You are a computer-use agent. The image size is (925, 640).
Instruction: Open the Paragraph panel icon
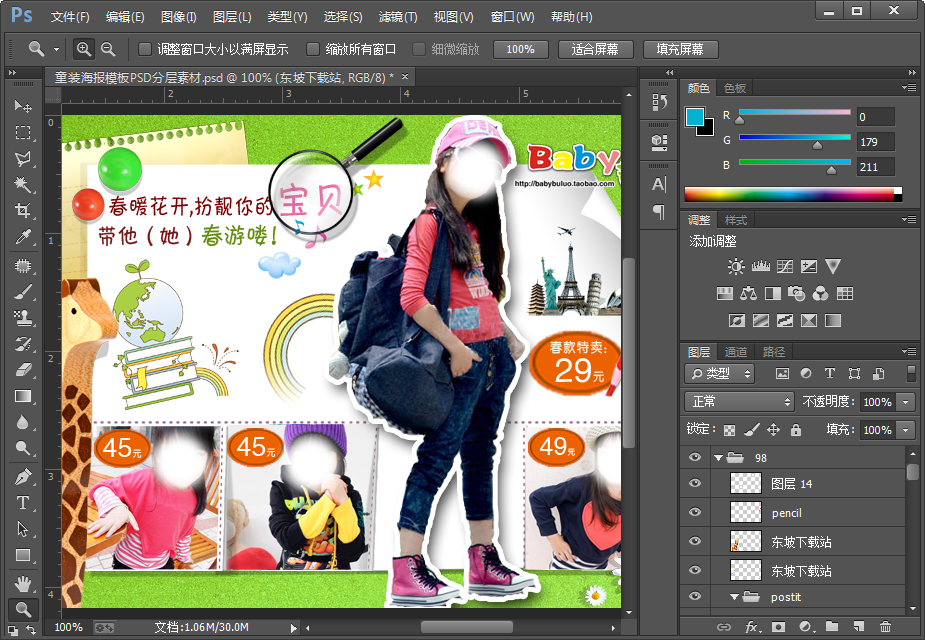point(659,212)
